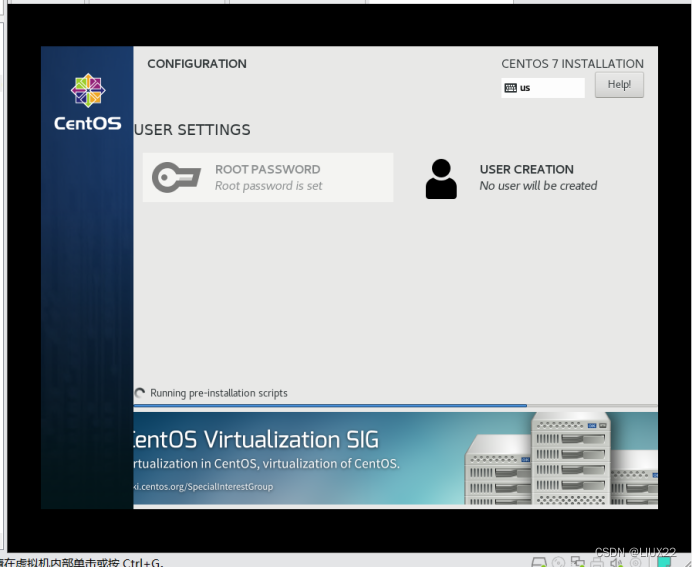
Task: Click the 'Root password is set' text
Action: (x=268, y=186)
